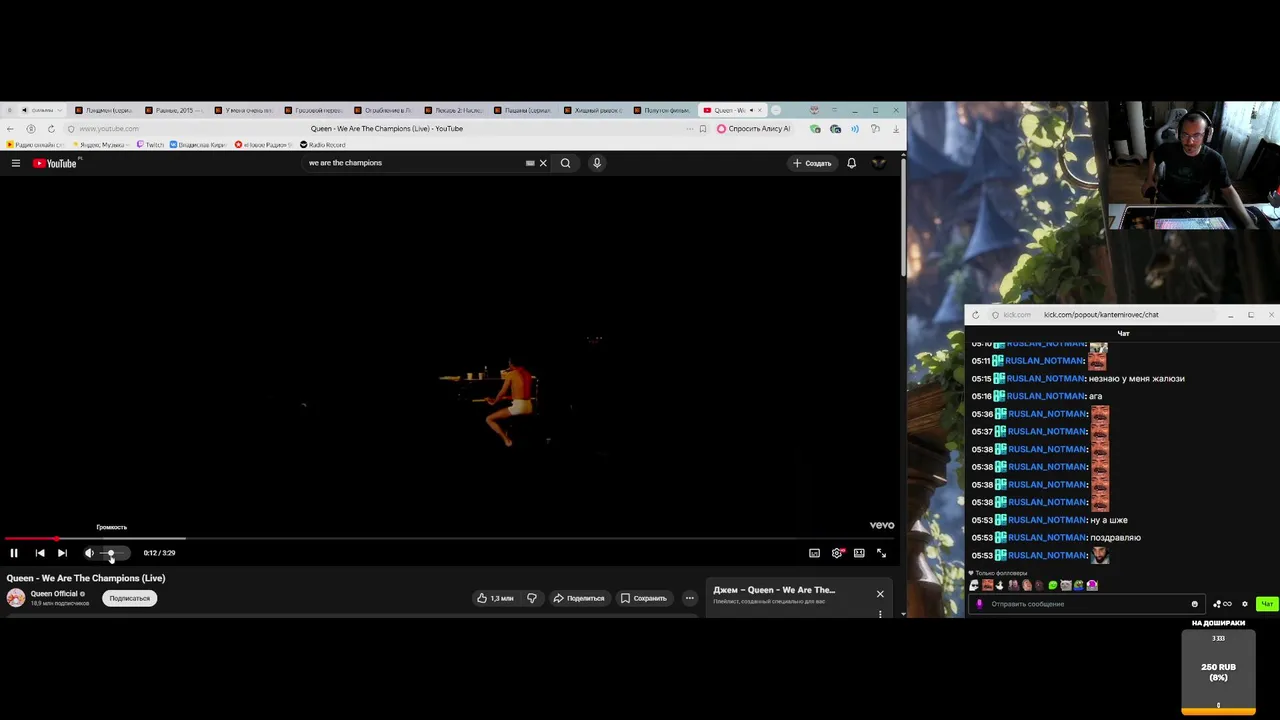The image size is (1280, 720).
Task: Mute the video with the speaker icon
Action: 89,553
